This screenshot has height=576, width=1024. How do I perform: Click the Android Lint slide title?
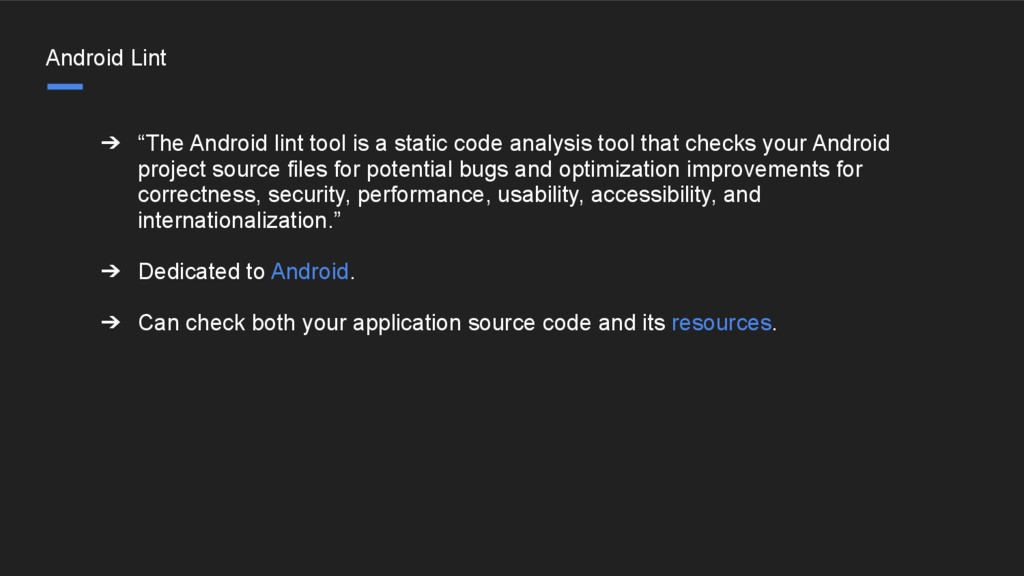(x=106, y=58)
